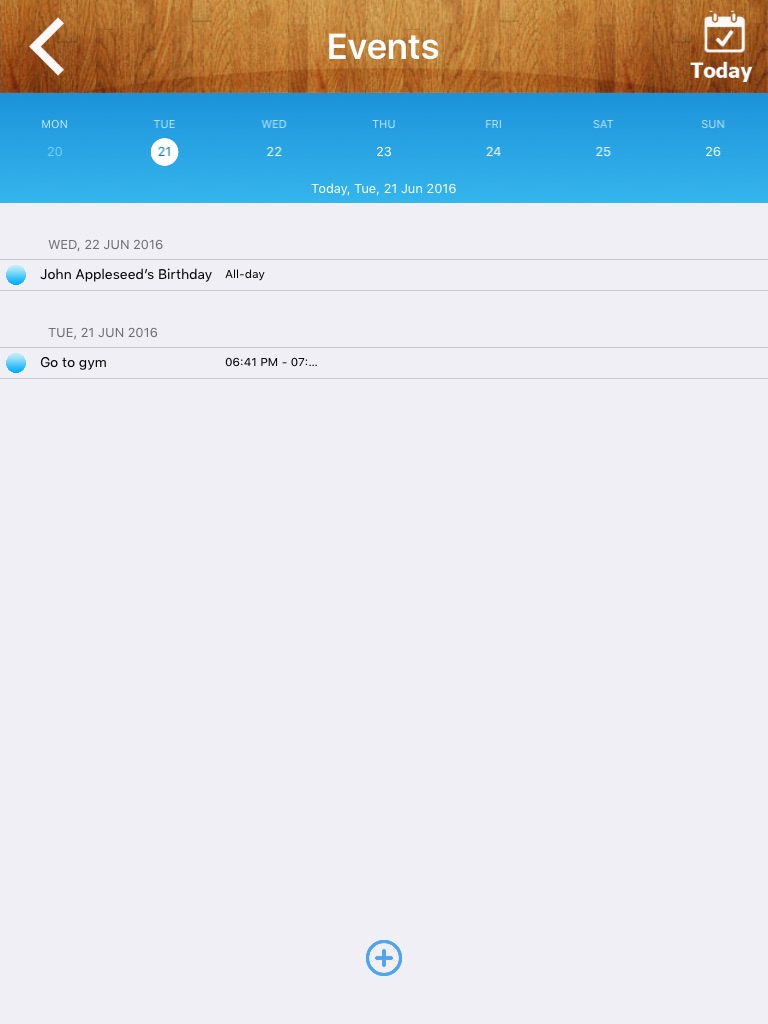The image size is (768, 1024).
Task: Jump to today with the Today calendar icon
Action: tap(721, 46)
